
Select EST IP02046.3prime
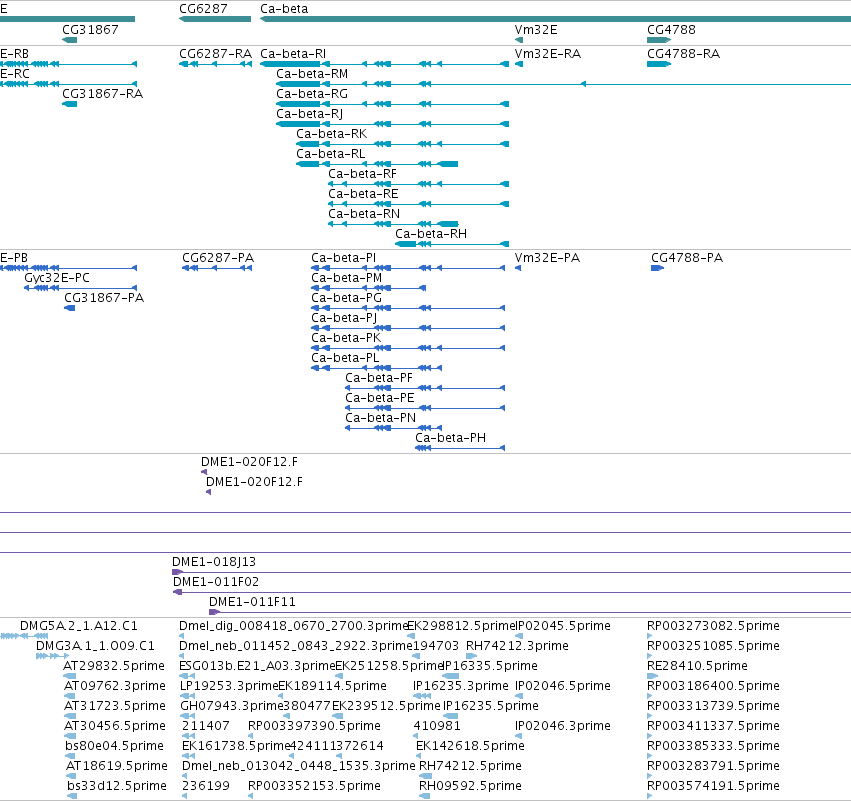(x=563, y=726)
